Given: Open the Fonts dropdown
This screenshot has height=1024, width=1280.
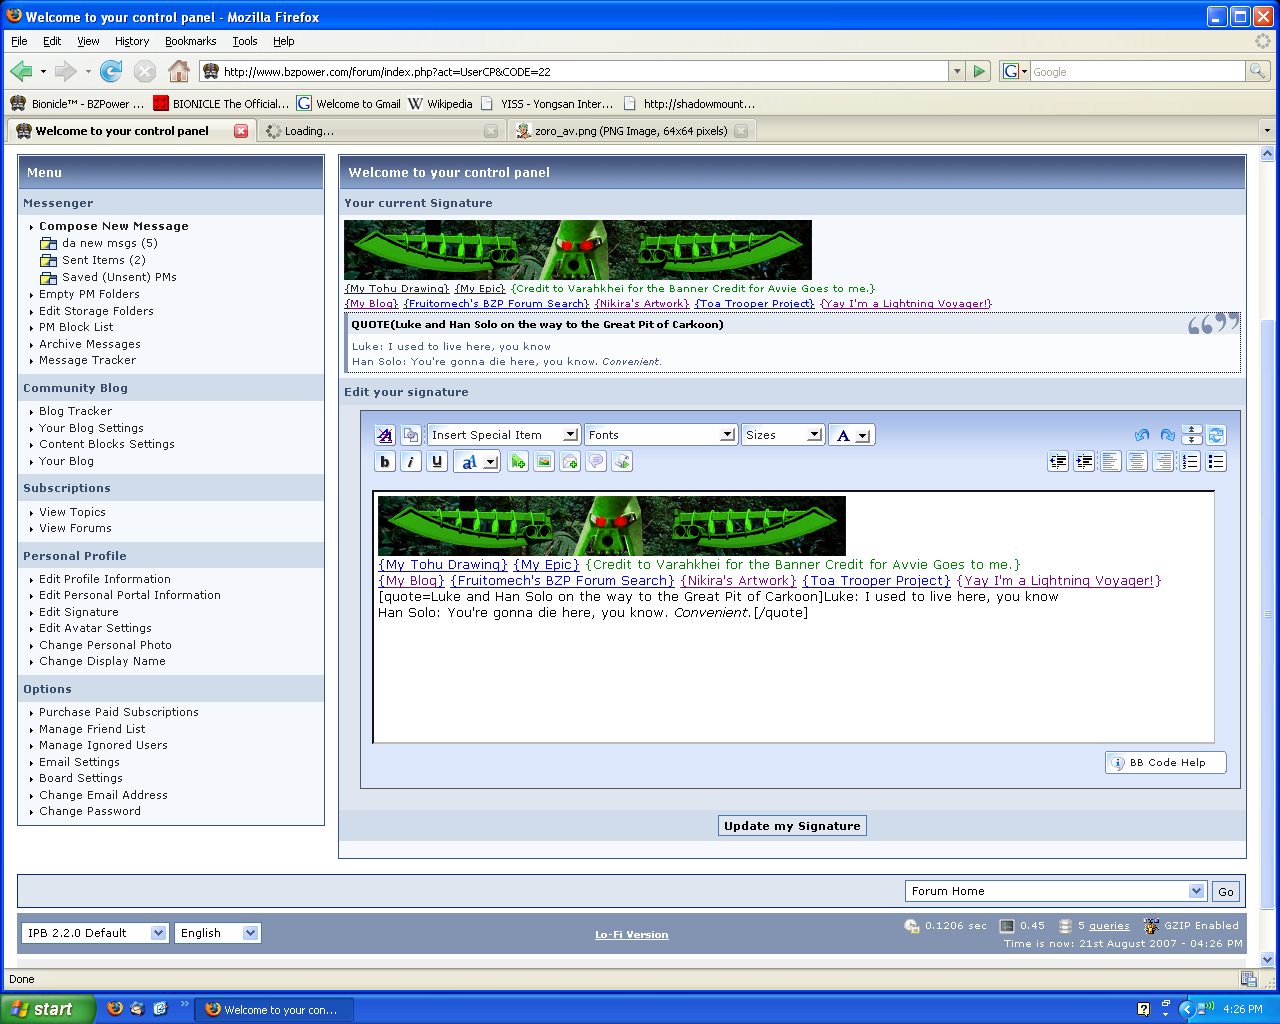Looking at the screenshot, I should click(x=661, y=435).
